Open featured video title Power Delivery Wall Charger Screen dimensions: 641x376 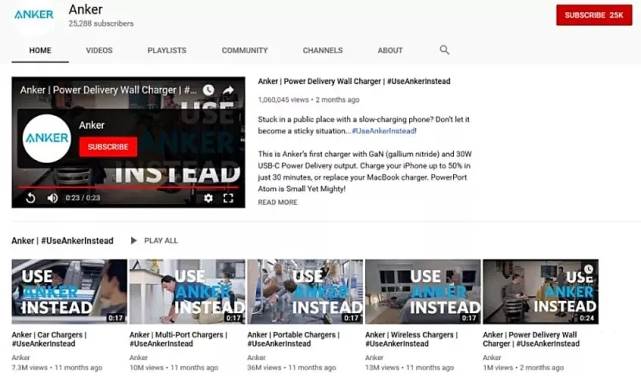pos(354,81)
